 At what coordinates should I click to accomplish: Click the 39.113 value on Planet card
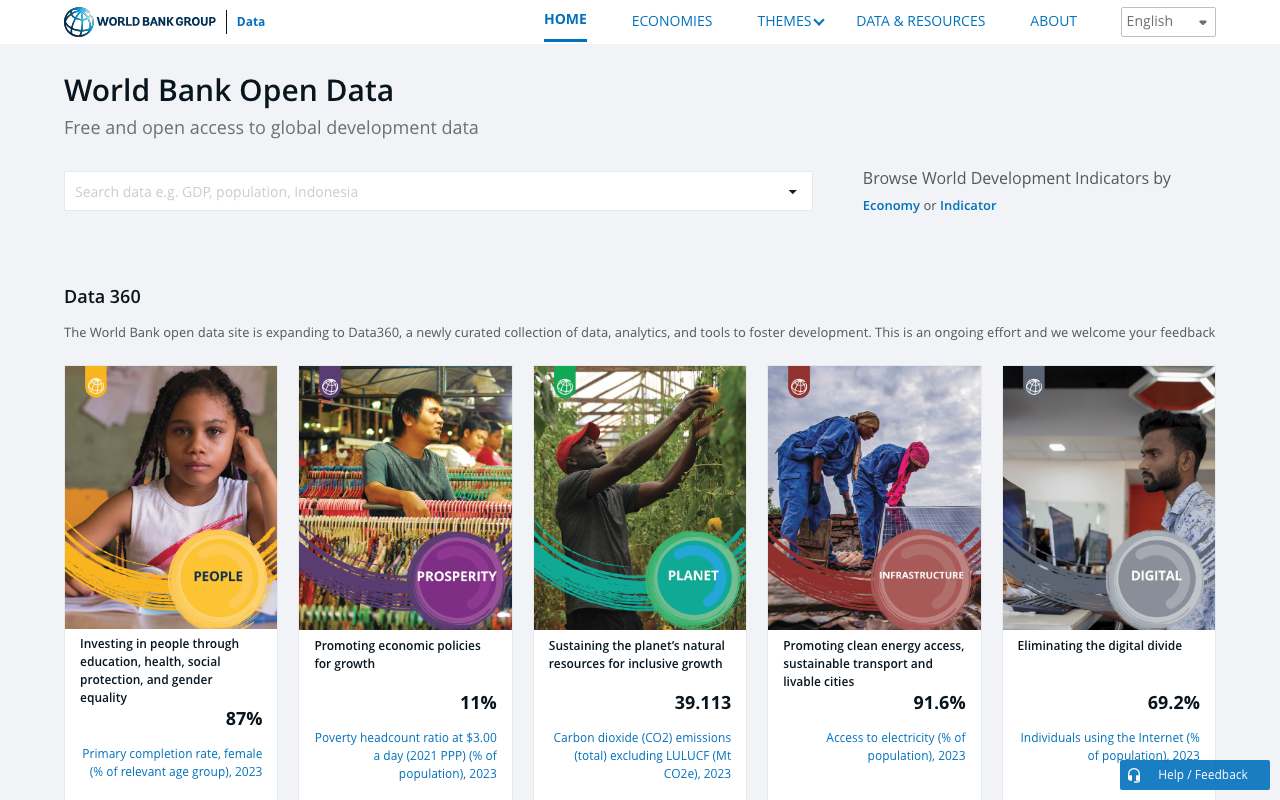coord(703,703)
